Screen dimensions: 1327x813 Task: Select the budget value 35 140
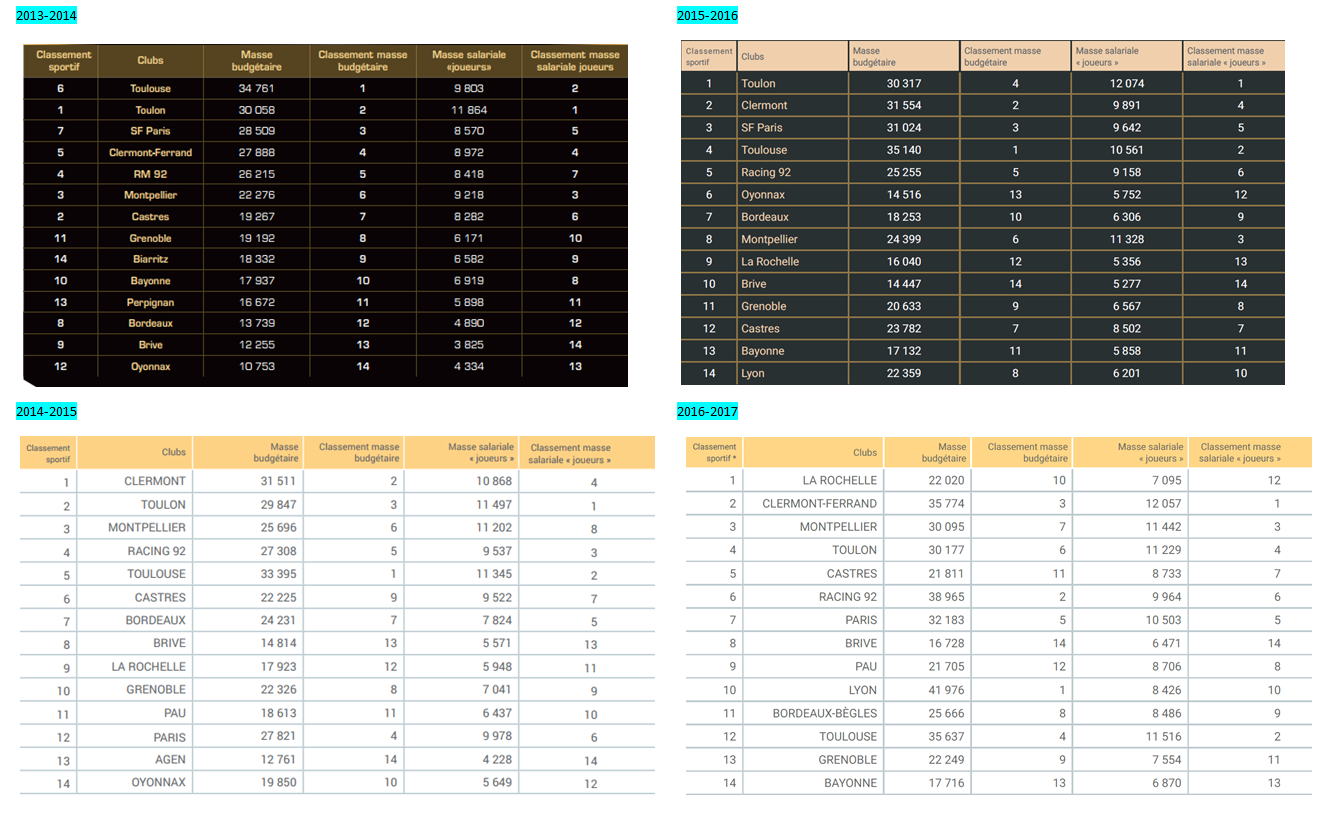coord(904,150)
